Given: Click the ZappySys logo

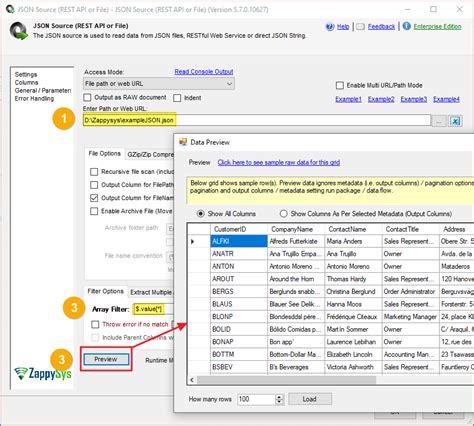Looking at the screenshot, I should pos(43,373).
